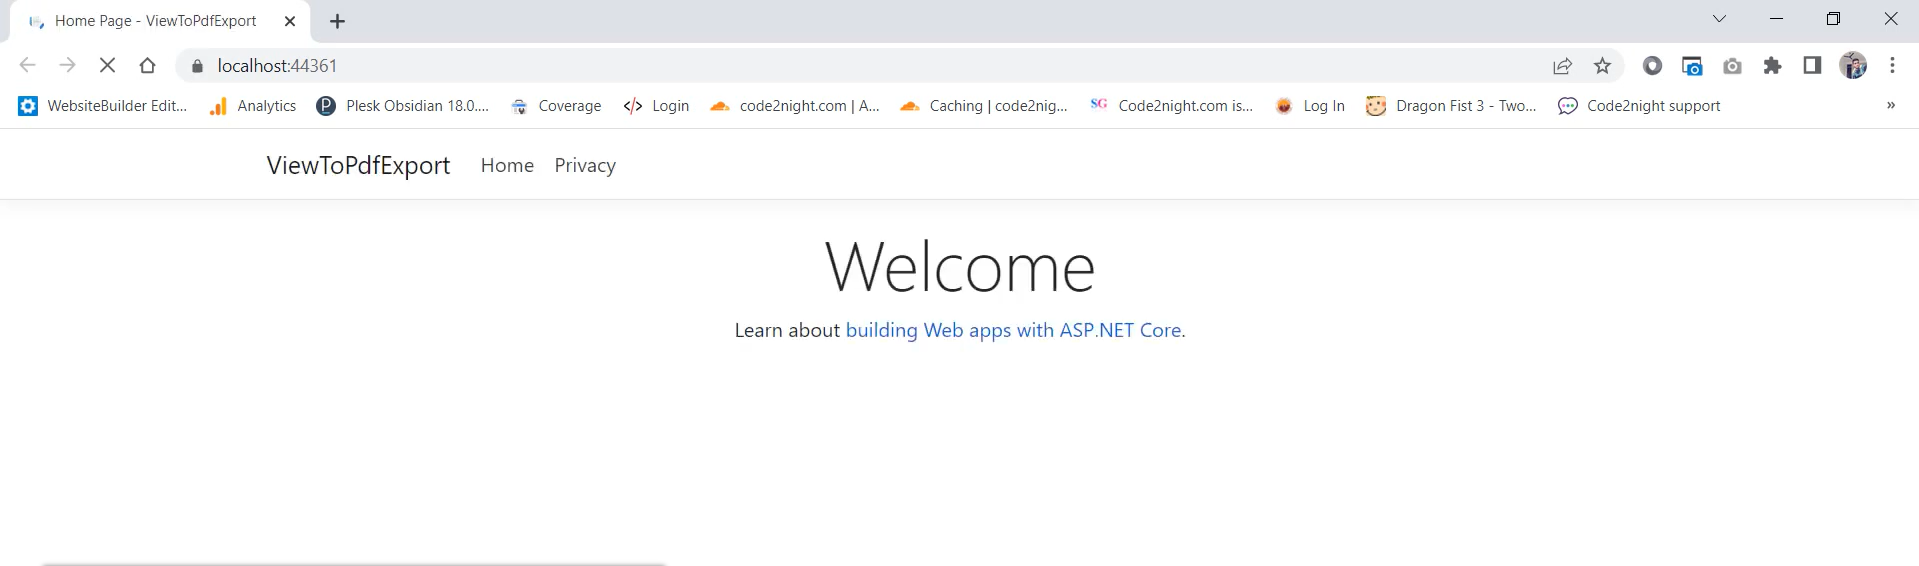Open Chrome three-dot menu
This screenshot has height=566, width=1919.
(1892, 66)
